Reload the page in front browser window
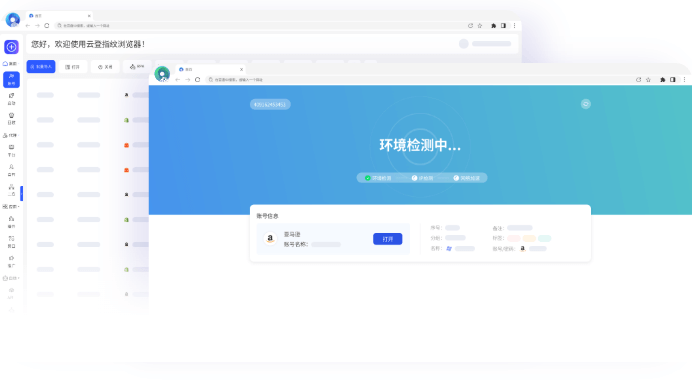The height and width of the screenshot is (380, 692). 198,79
